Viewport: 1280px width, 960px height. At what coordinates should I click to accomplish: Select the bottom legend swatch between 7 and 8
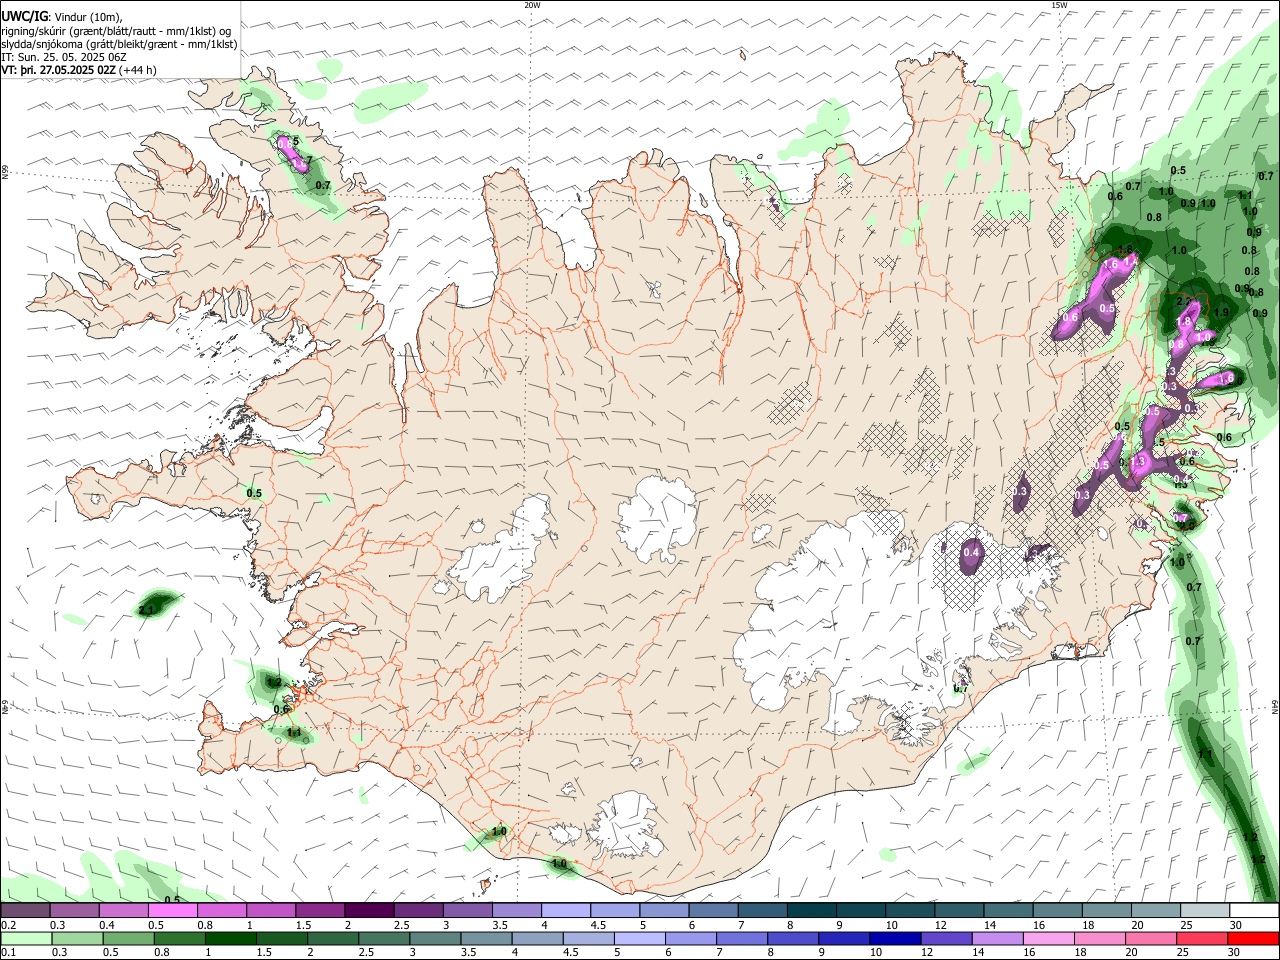[x=742, y=938]
